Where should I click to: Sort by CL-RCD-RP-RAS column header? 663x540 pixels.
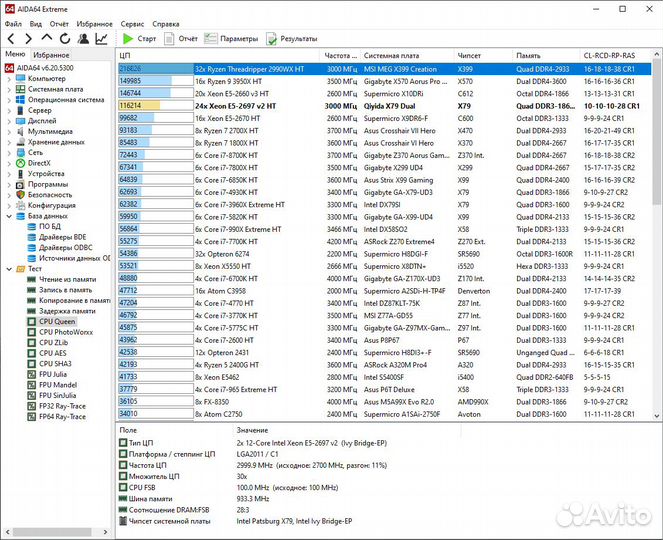(616, 55)
